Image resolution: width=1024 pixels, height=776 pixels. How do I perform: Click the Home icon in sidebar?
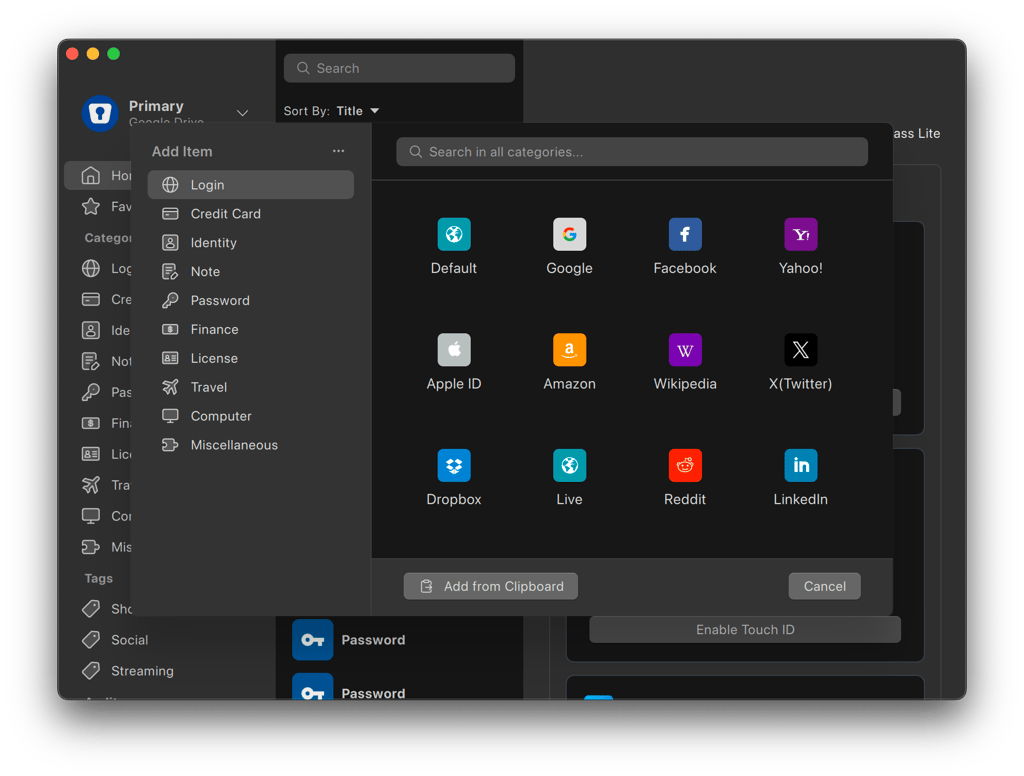[91, 175]
